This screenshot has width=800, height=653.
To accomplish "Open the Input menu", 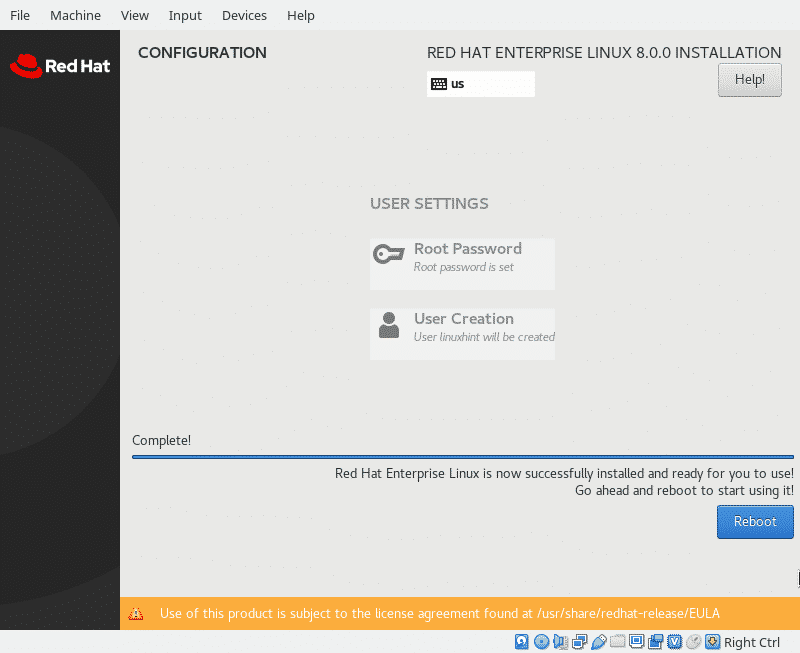I will click(x=185, y=15).
